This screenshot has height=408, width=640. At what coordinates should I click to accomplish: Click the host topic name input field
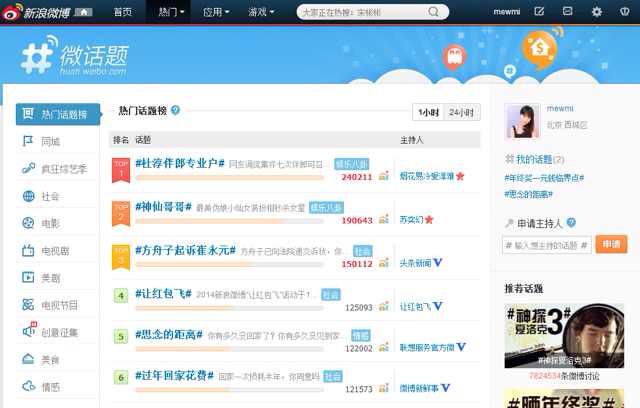[x=547, y=244]
